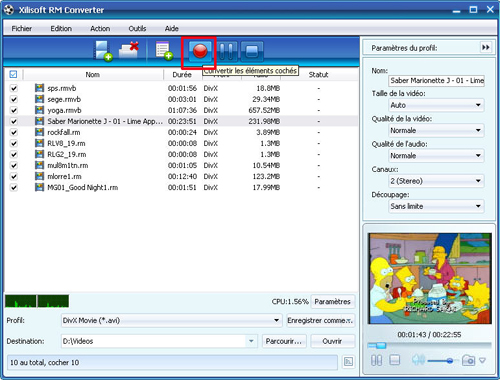Open the Enregistrer comme dropdown button

[320, 320]
